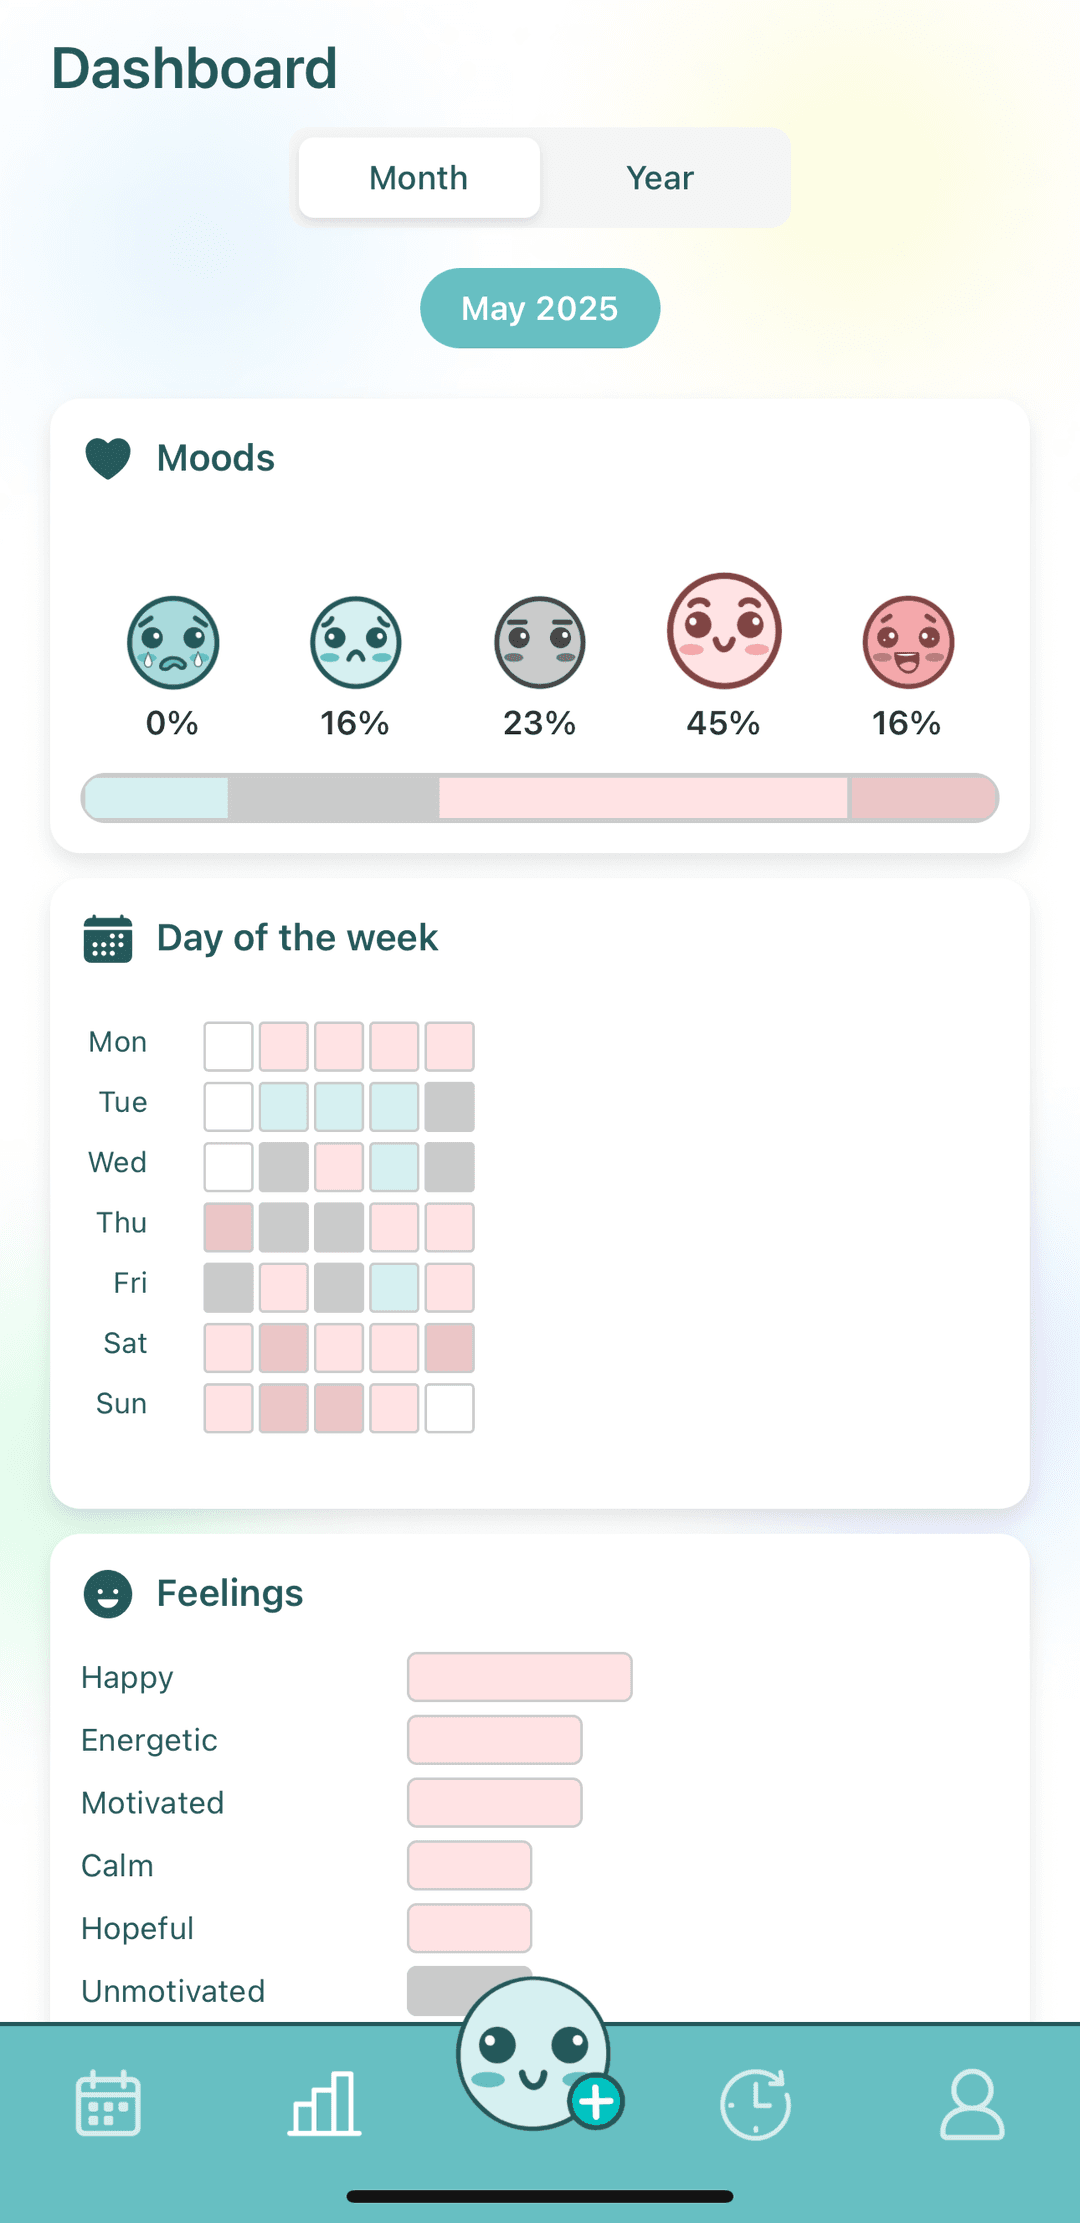
Task: Tap the first cell in the Sunday row
Action: tap(228, 1407)
